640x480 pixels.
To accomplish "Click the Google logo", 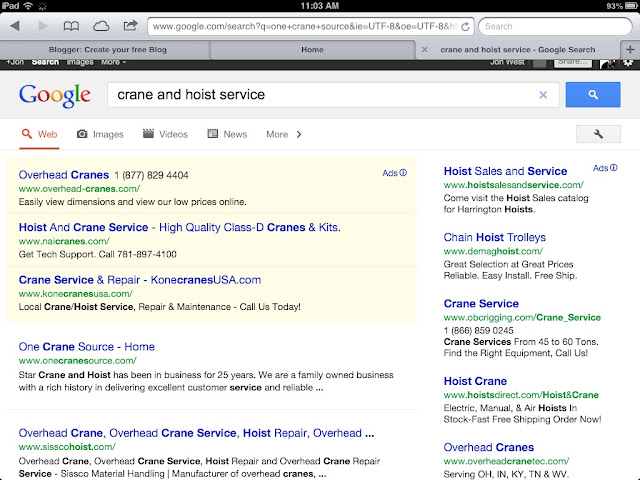I will click(x=54, y=96).
